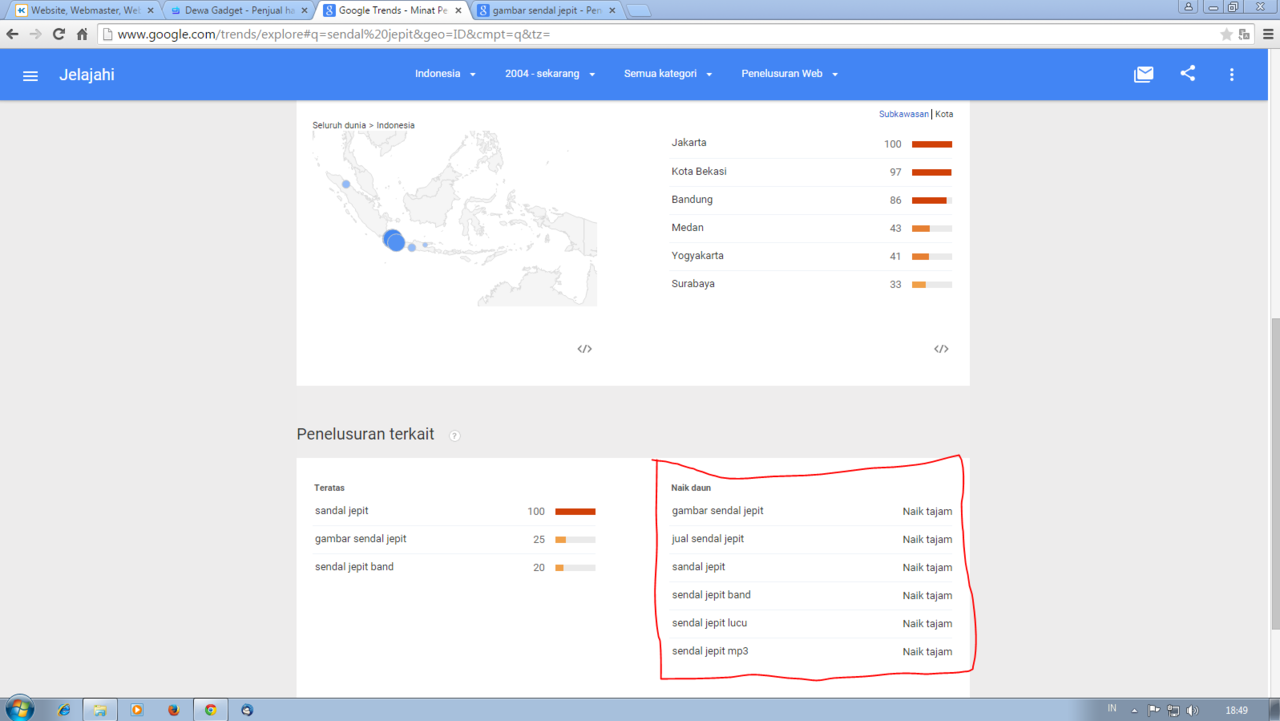Screen dimensions: 1280x721
Task: Click the share icon in the header
Action: (x=1187, y=74)
